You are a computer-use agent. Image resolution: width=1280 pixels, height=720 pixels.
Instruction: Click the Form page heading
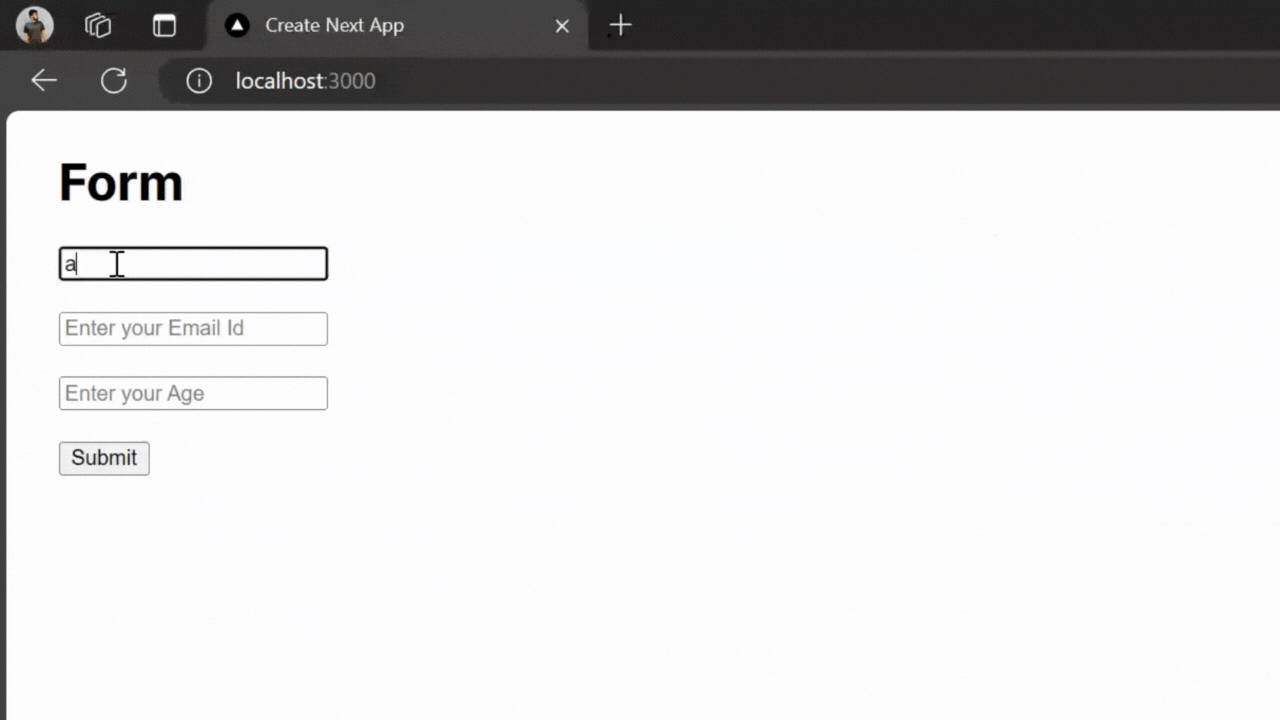click(x=120, y=181)
